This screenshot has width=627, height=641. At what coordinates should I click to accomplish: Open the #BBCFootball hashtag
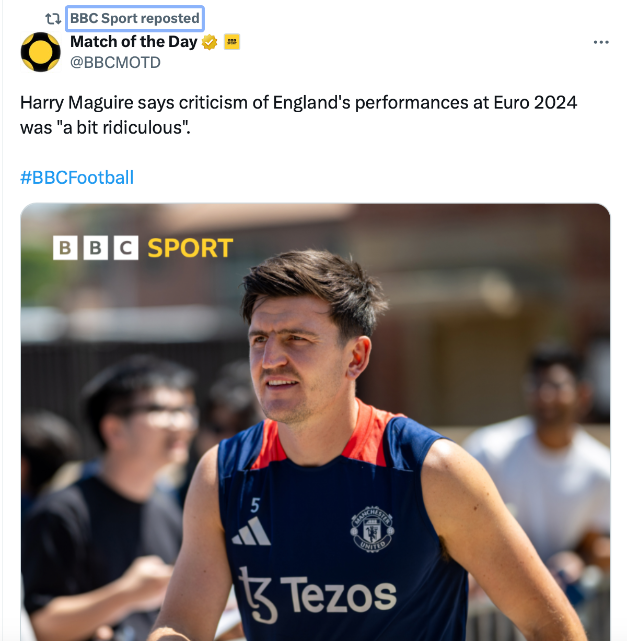[77, 178]
